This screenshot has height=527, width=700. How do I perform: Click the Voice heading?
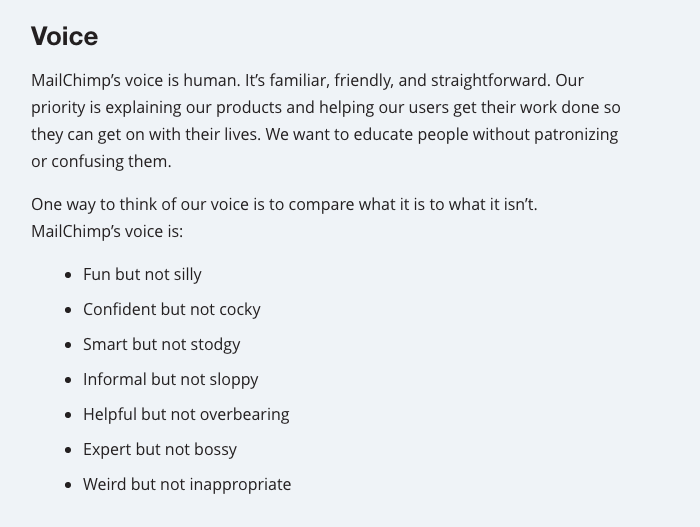tap(64, 36)
